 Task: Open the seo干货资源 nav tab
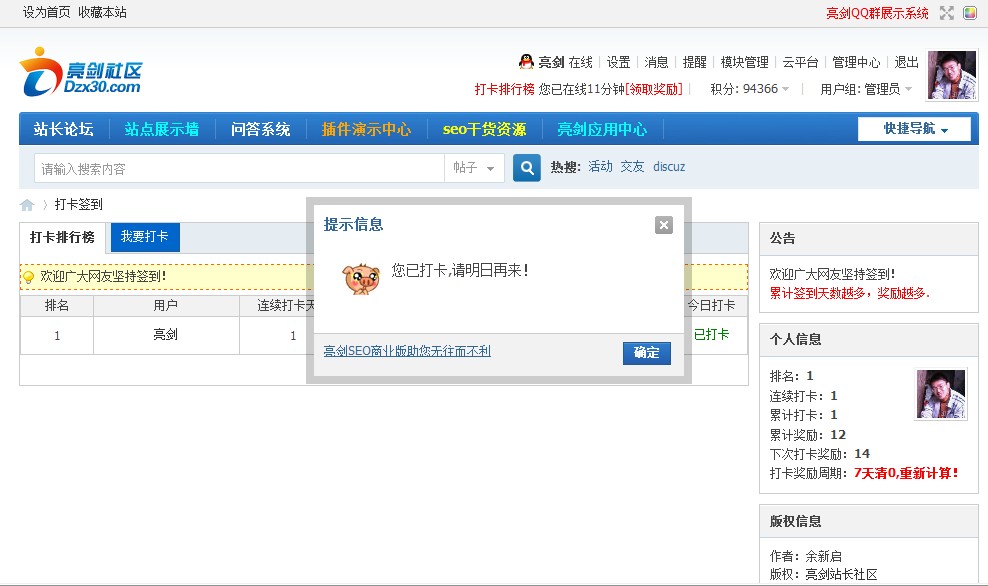tap(484, 129)
